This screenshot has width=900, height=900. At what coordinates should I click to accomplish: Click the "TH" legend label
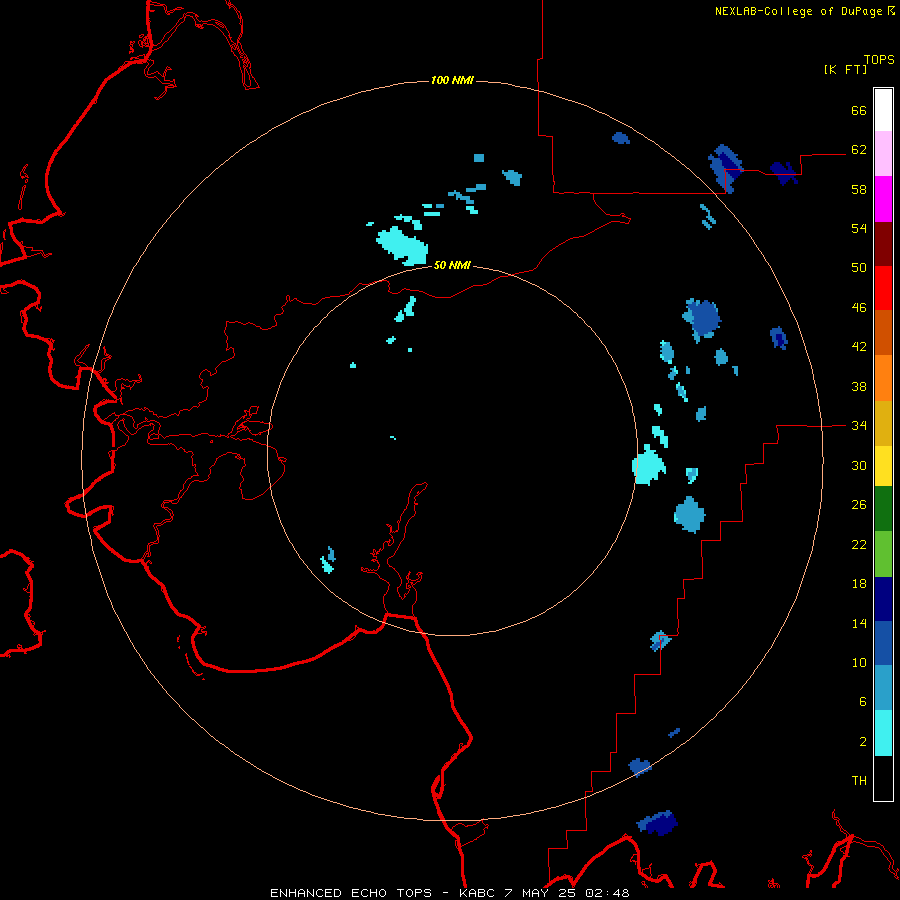(859, 781)
